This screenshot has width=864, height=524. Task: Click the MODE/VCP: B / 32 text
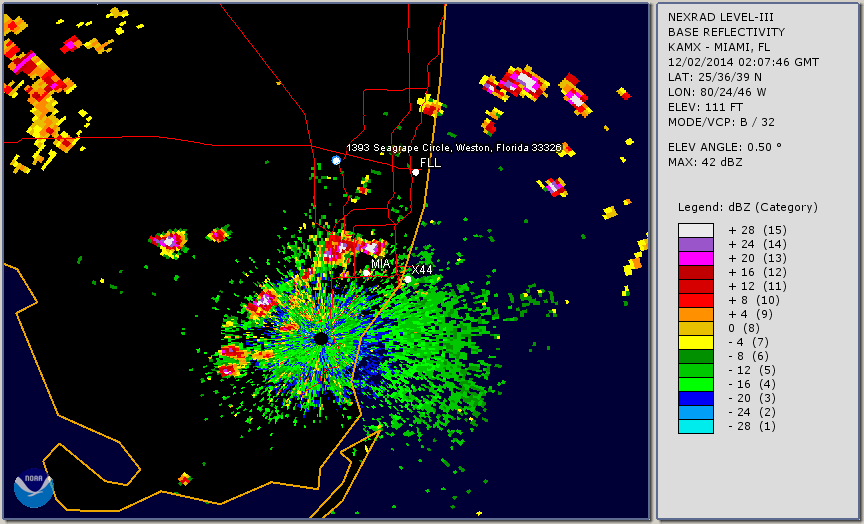tap(721, 122)
